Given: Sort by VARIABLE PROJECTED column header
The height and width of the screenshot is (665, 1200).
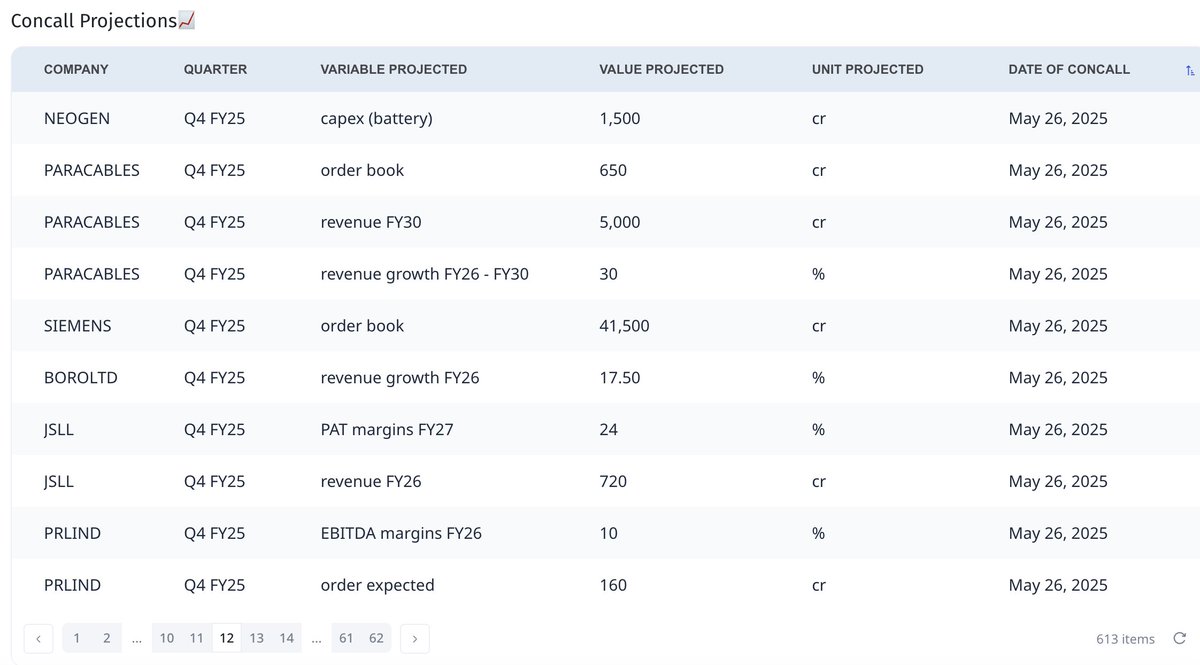Looking at the screenshot, I should (x=393, y=70).
